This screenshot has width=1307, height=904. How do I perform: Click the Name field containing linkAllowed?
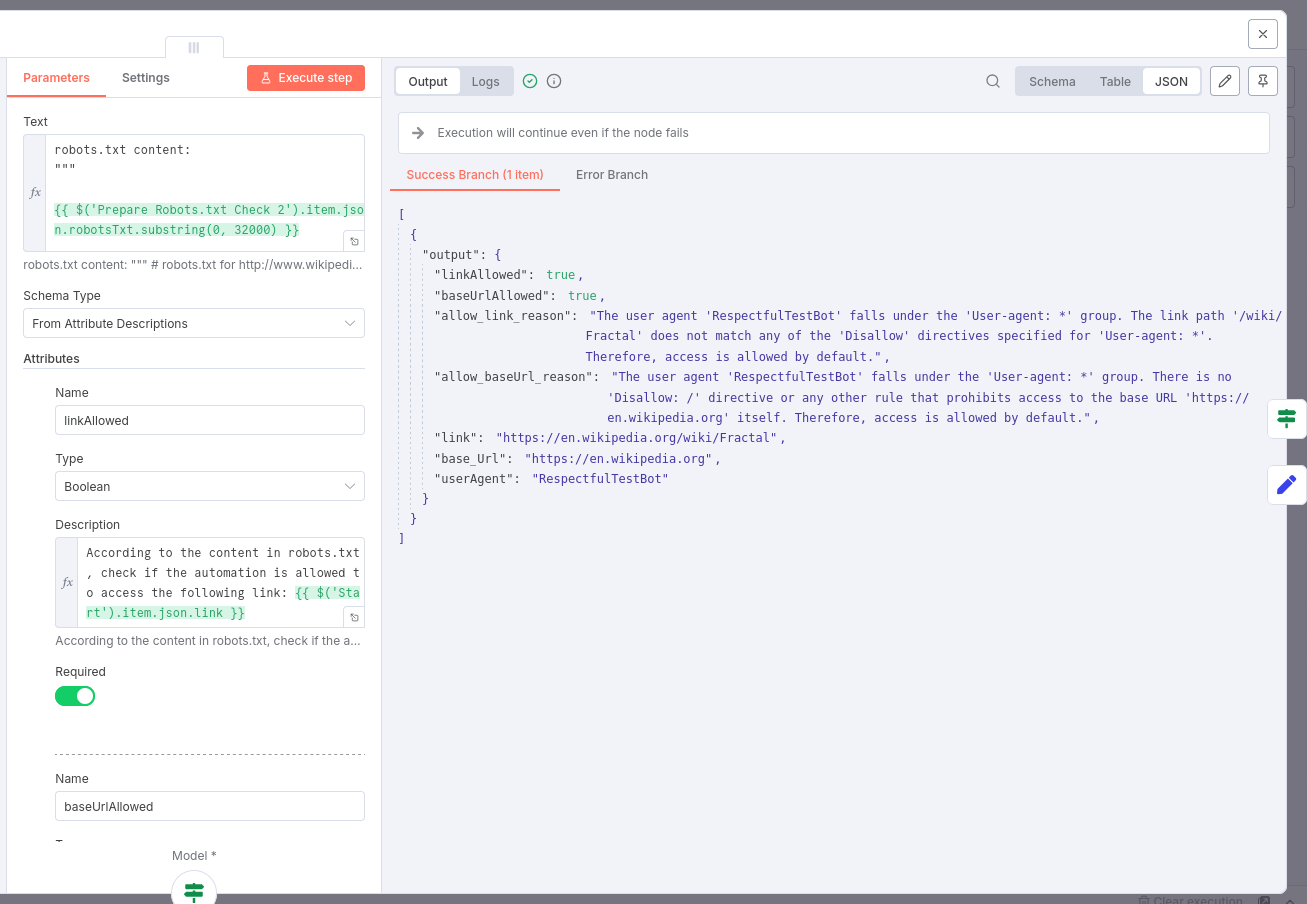point(210,420)
